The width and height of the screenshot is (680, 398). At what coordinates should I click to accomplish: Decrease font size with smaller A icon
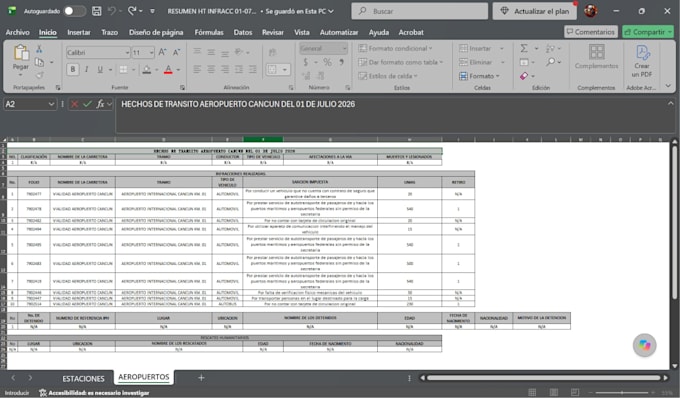(177, 52)
